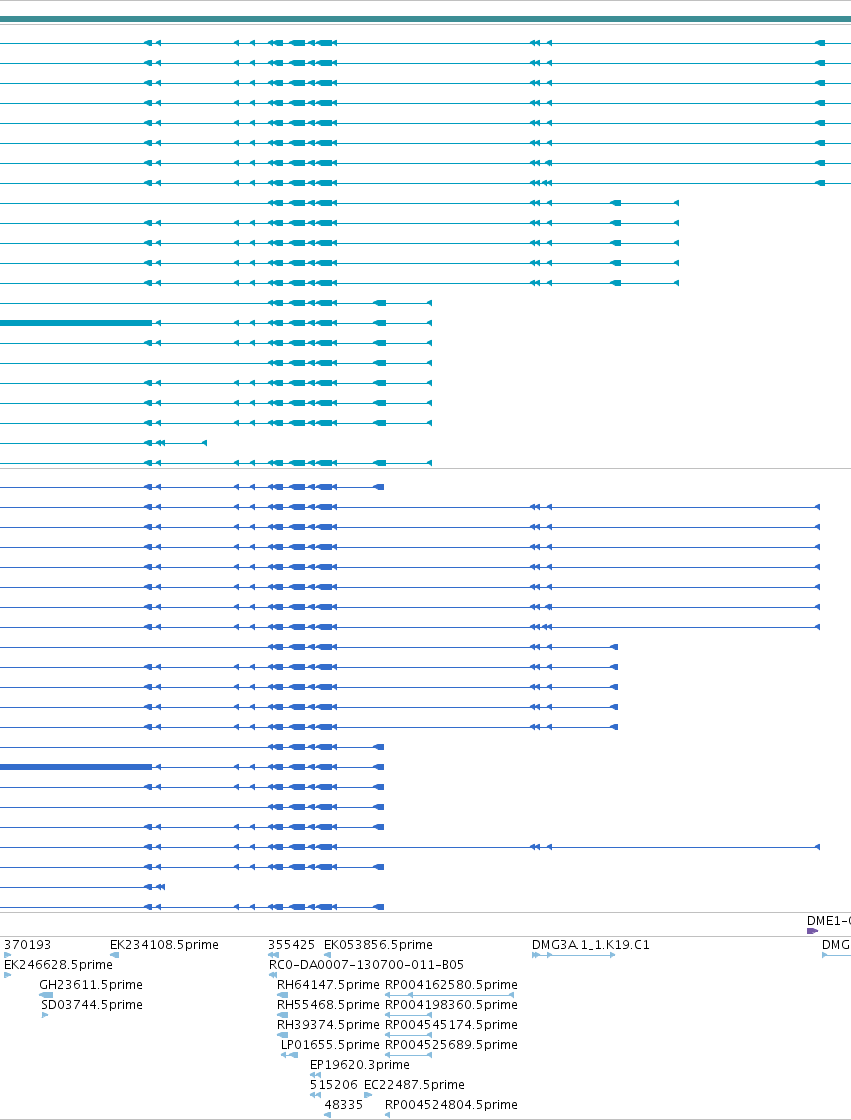851x1120 pixels.
Task: Click the DMG3A.1_1.K19.C1 feature label
Action: (591, 944)
